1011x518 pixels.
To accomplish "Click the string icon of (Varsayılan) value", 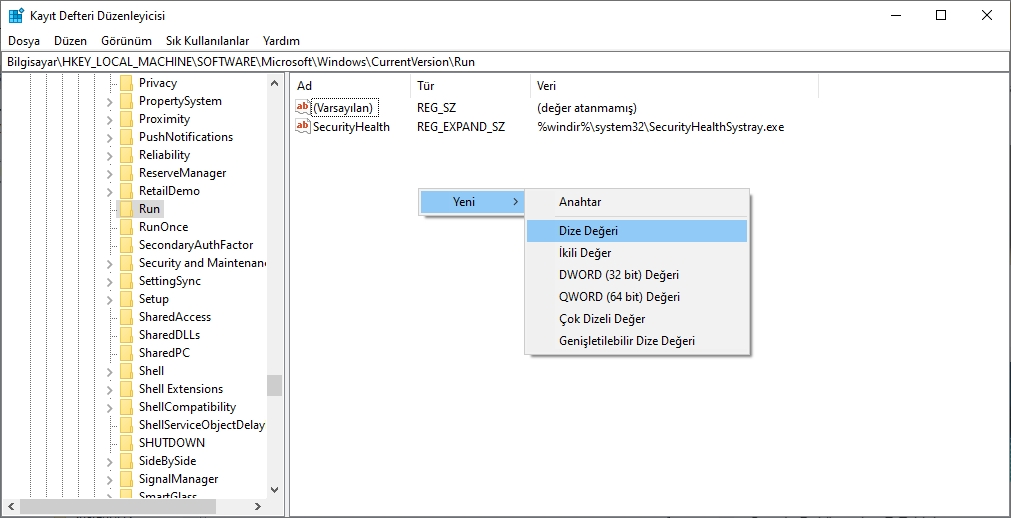I will pyautogui.click(x=302, y=107).
